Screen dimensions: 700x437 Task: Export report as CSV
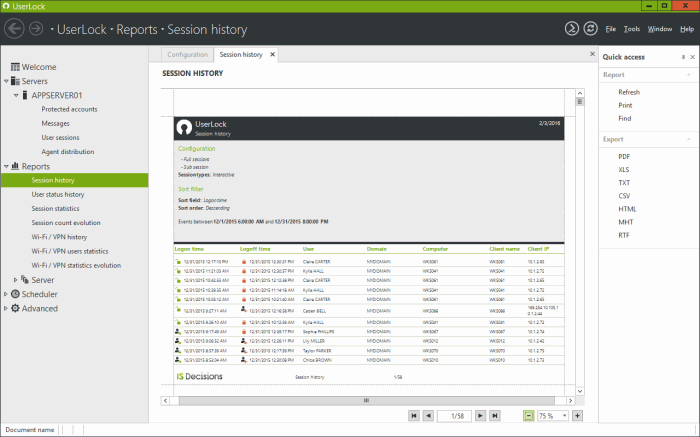tap(624, 196)
